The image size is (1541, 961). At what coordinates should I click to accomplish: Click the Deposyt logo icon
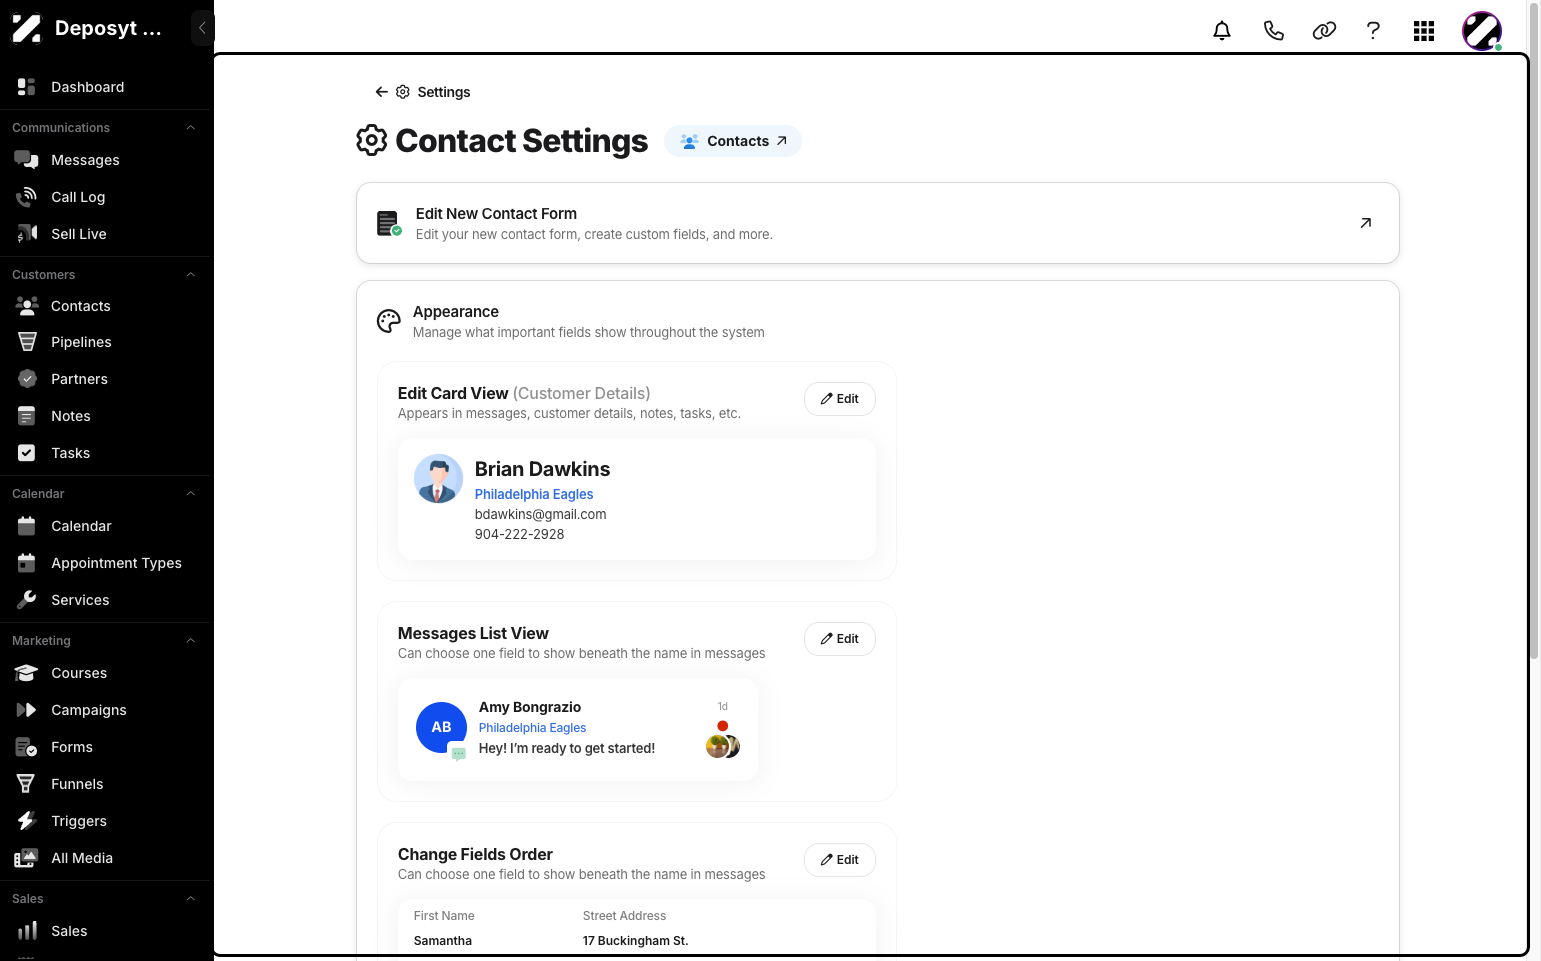pyautogui.click(x=27, y=28)
